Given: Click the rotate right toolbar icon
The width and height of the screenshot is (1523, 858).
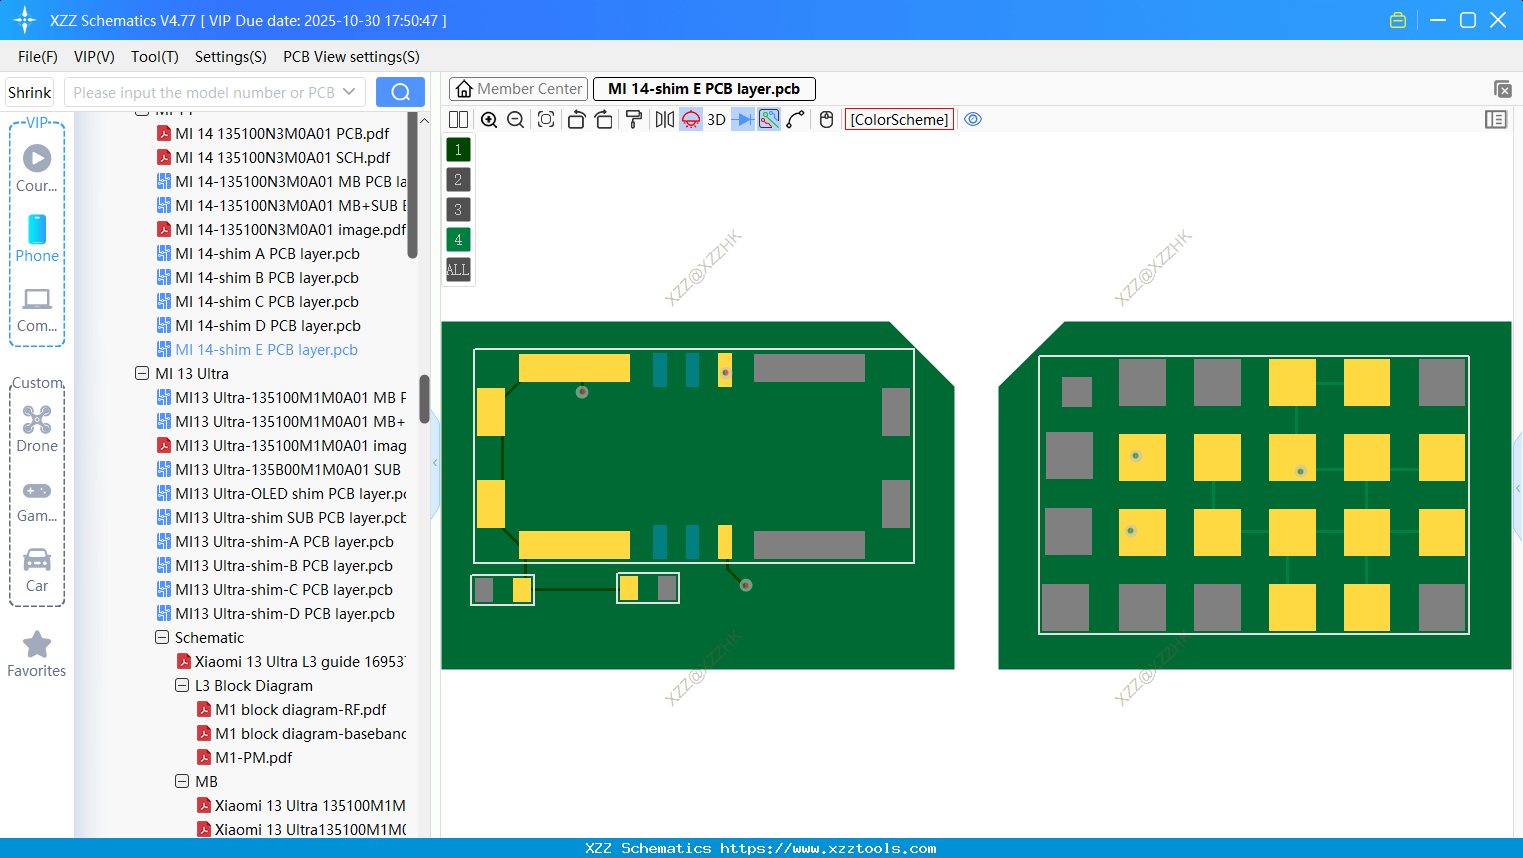Looking at the screenshot, I should [604, 119].
